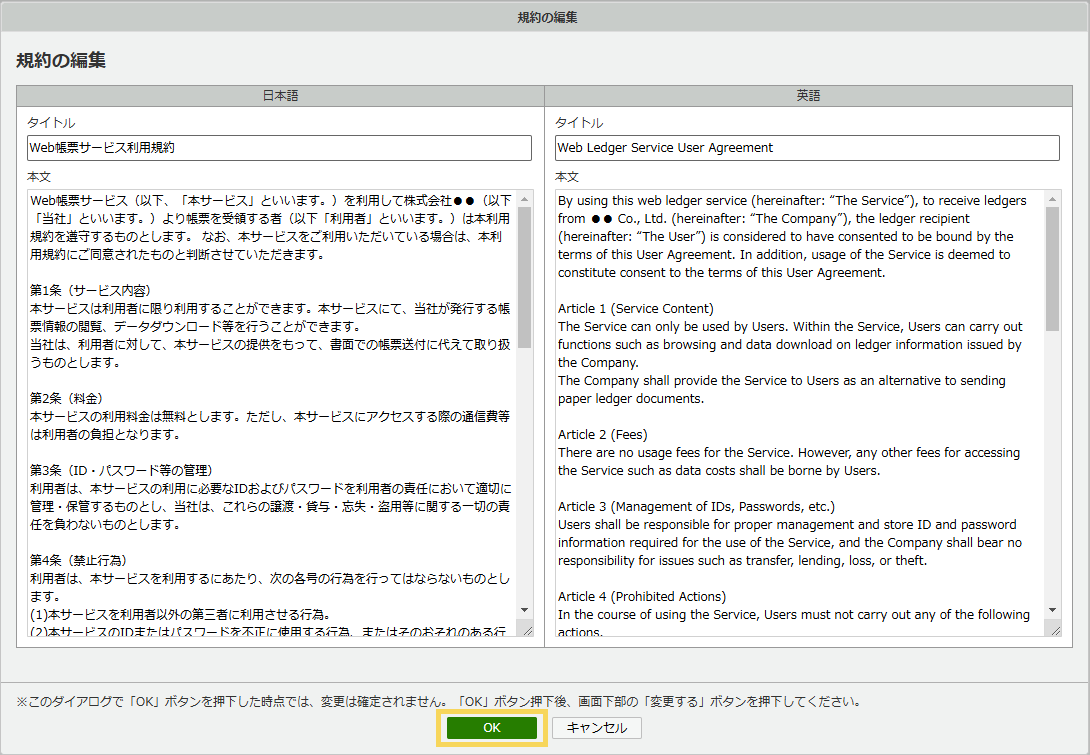Image resolution: width=1090 pixels, height=755 pixels.
Task: Click empty scrollbar track in English body area
Action: 1052,470
